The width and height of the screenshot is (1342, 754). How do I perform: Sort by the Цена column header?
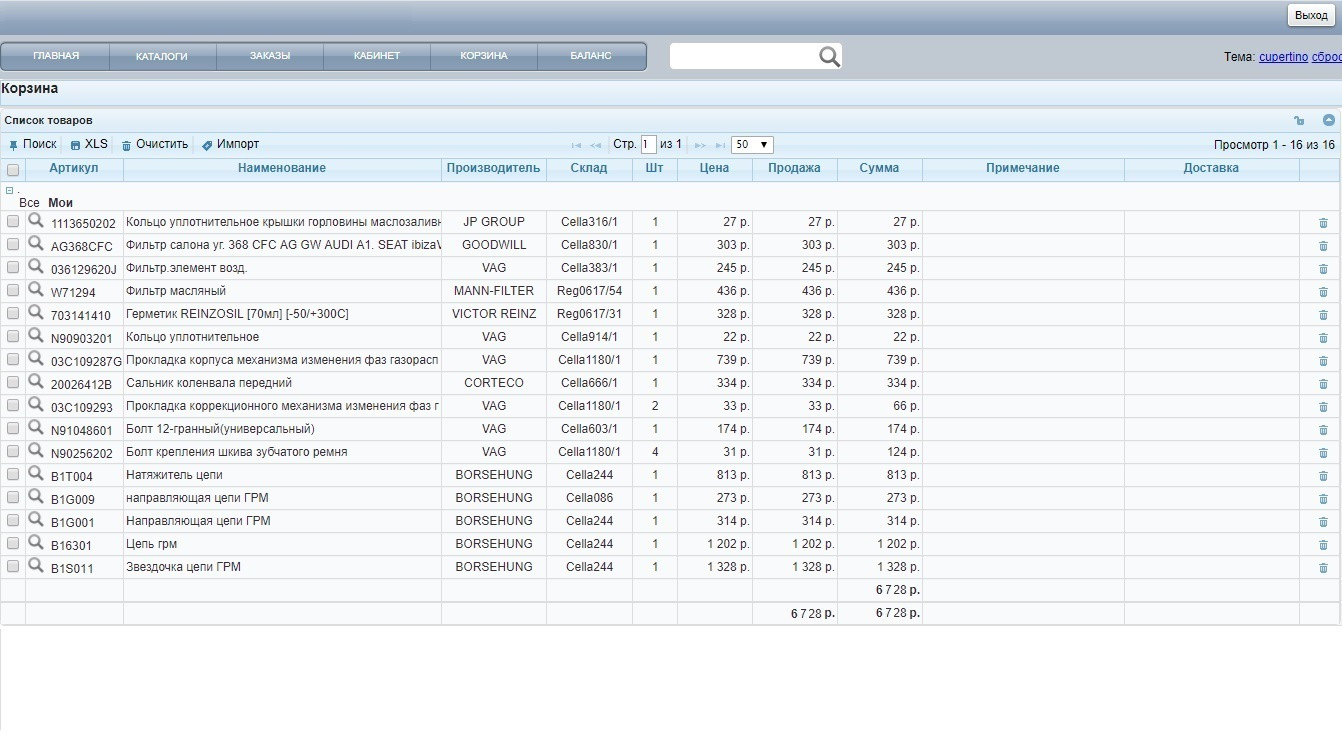(x=715, y=168)
